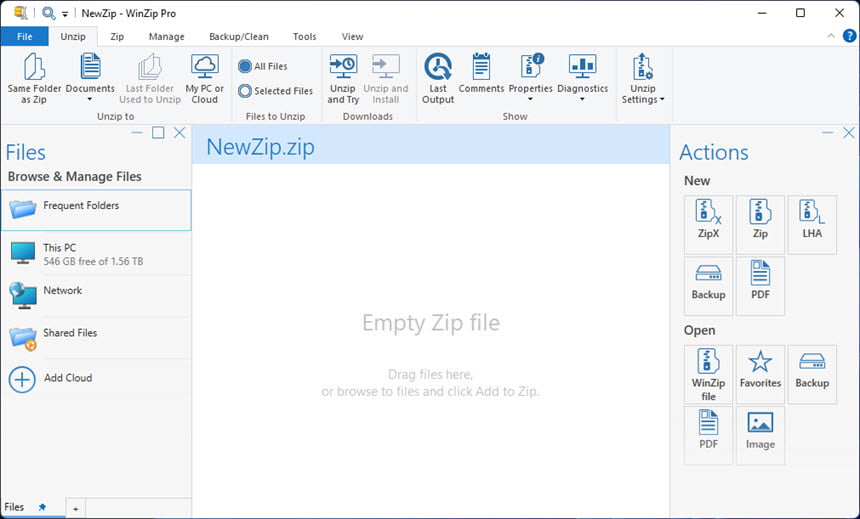Collapse the ribbon with the chevron
The height and width of the screenshot is (519, 860).
tap(831, 36)
